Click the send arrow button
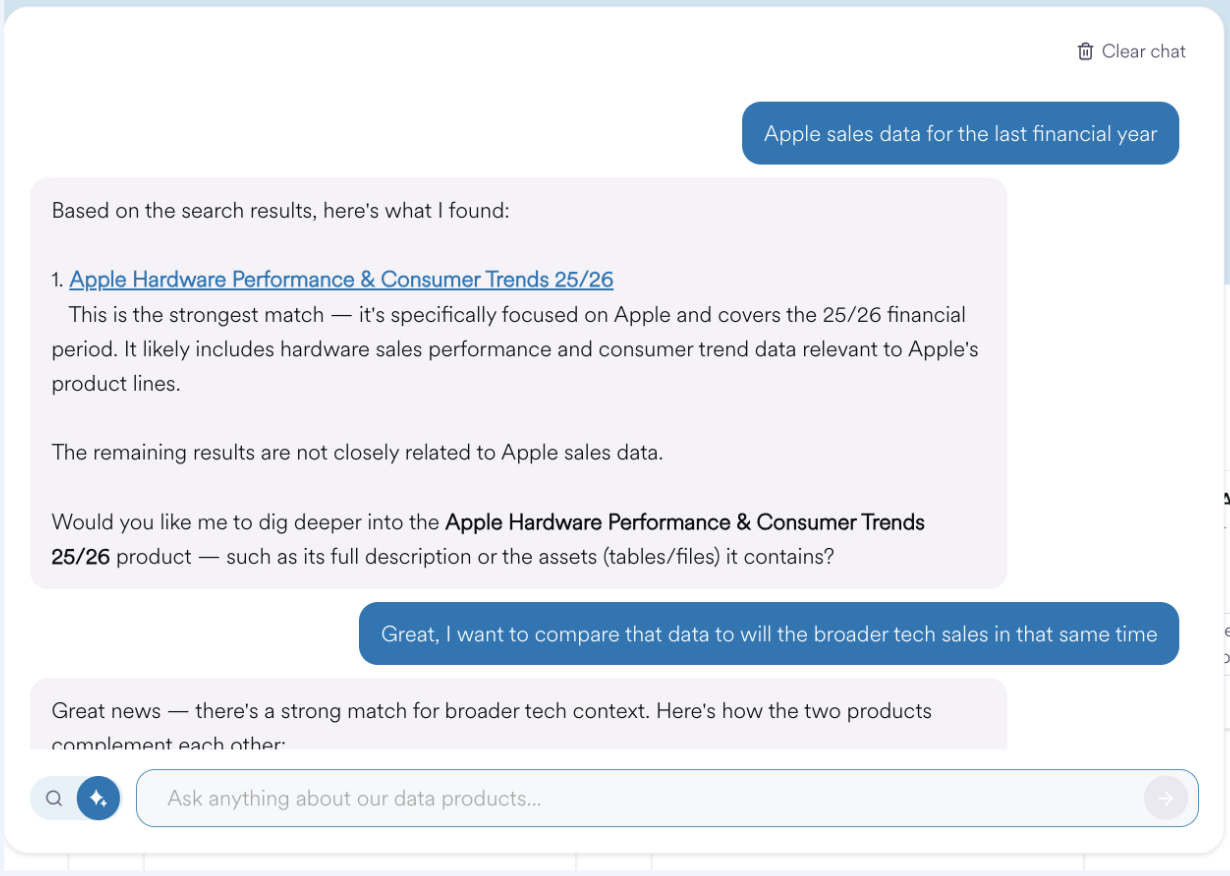Viewport: 1230px width, 876px height. tap(1166, 798)
